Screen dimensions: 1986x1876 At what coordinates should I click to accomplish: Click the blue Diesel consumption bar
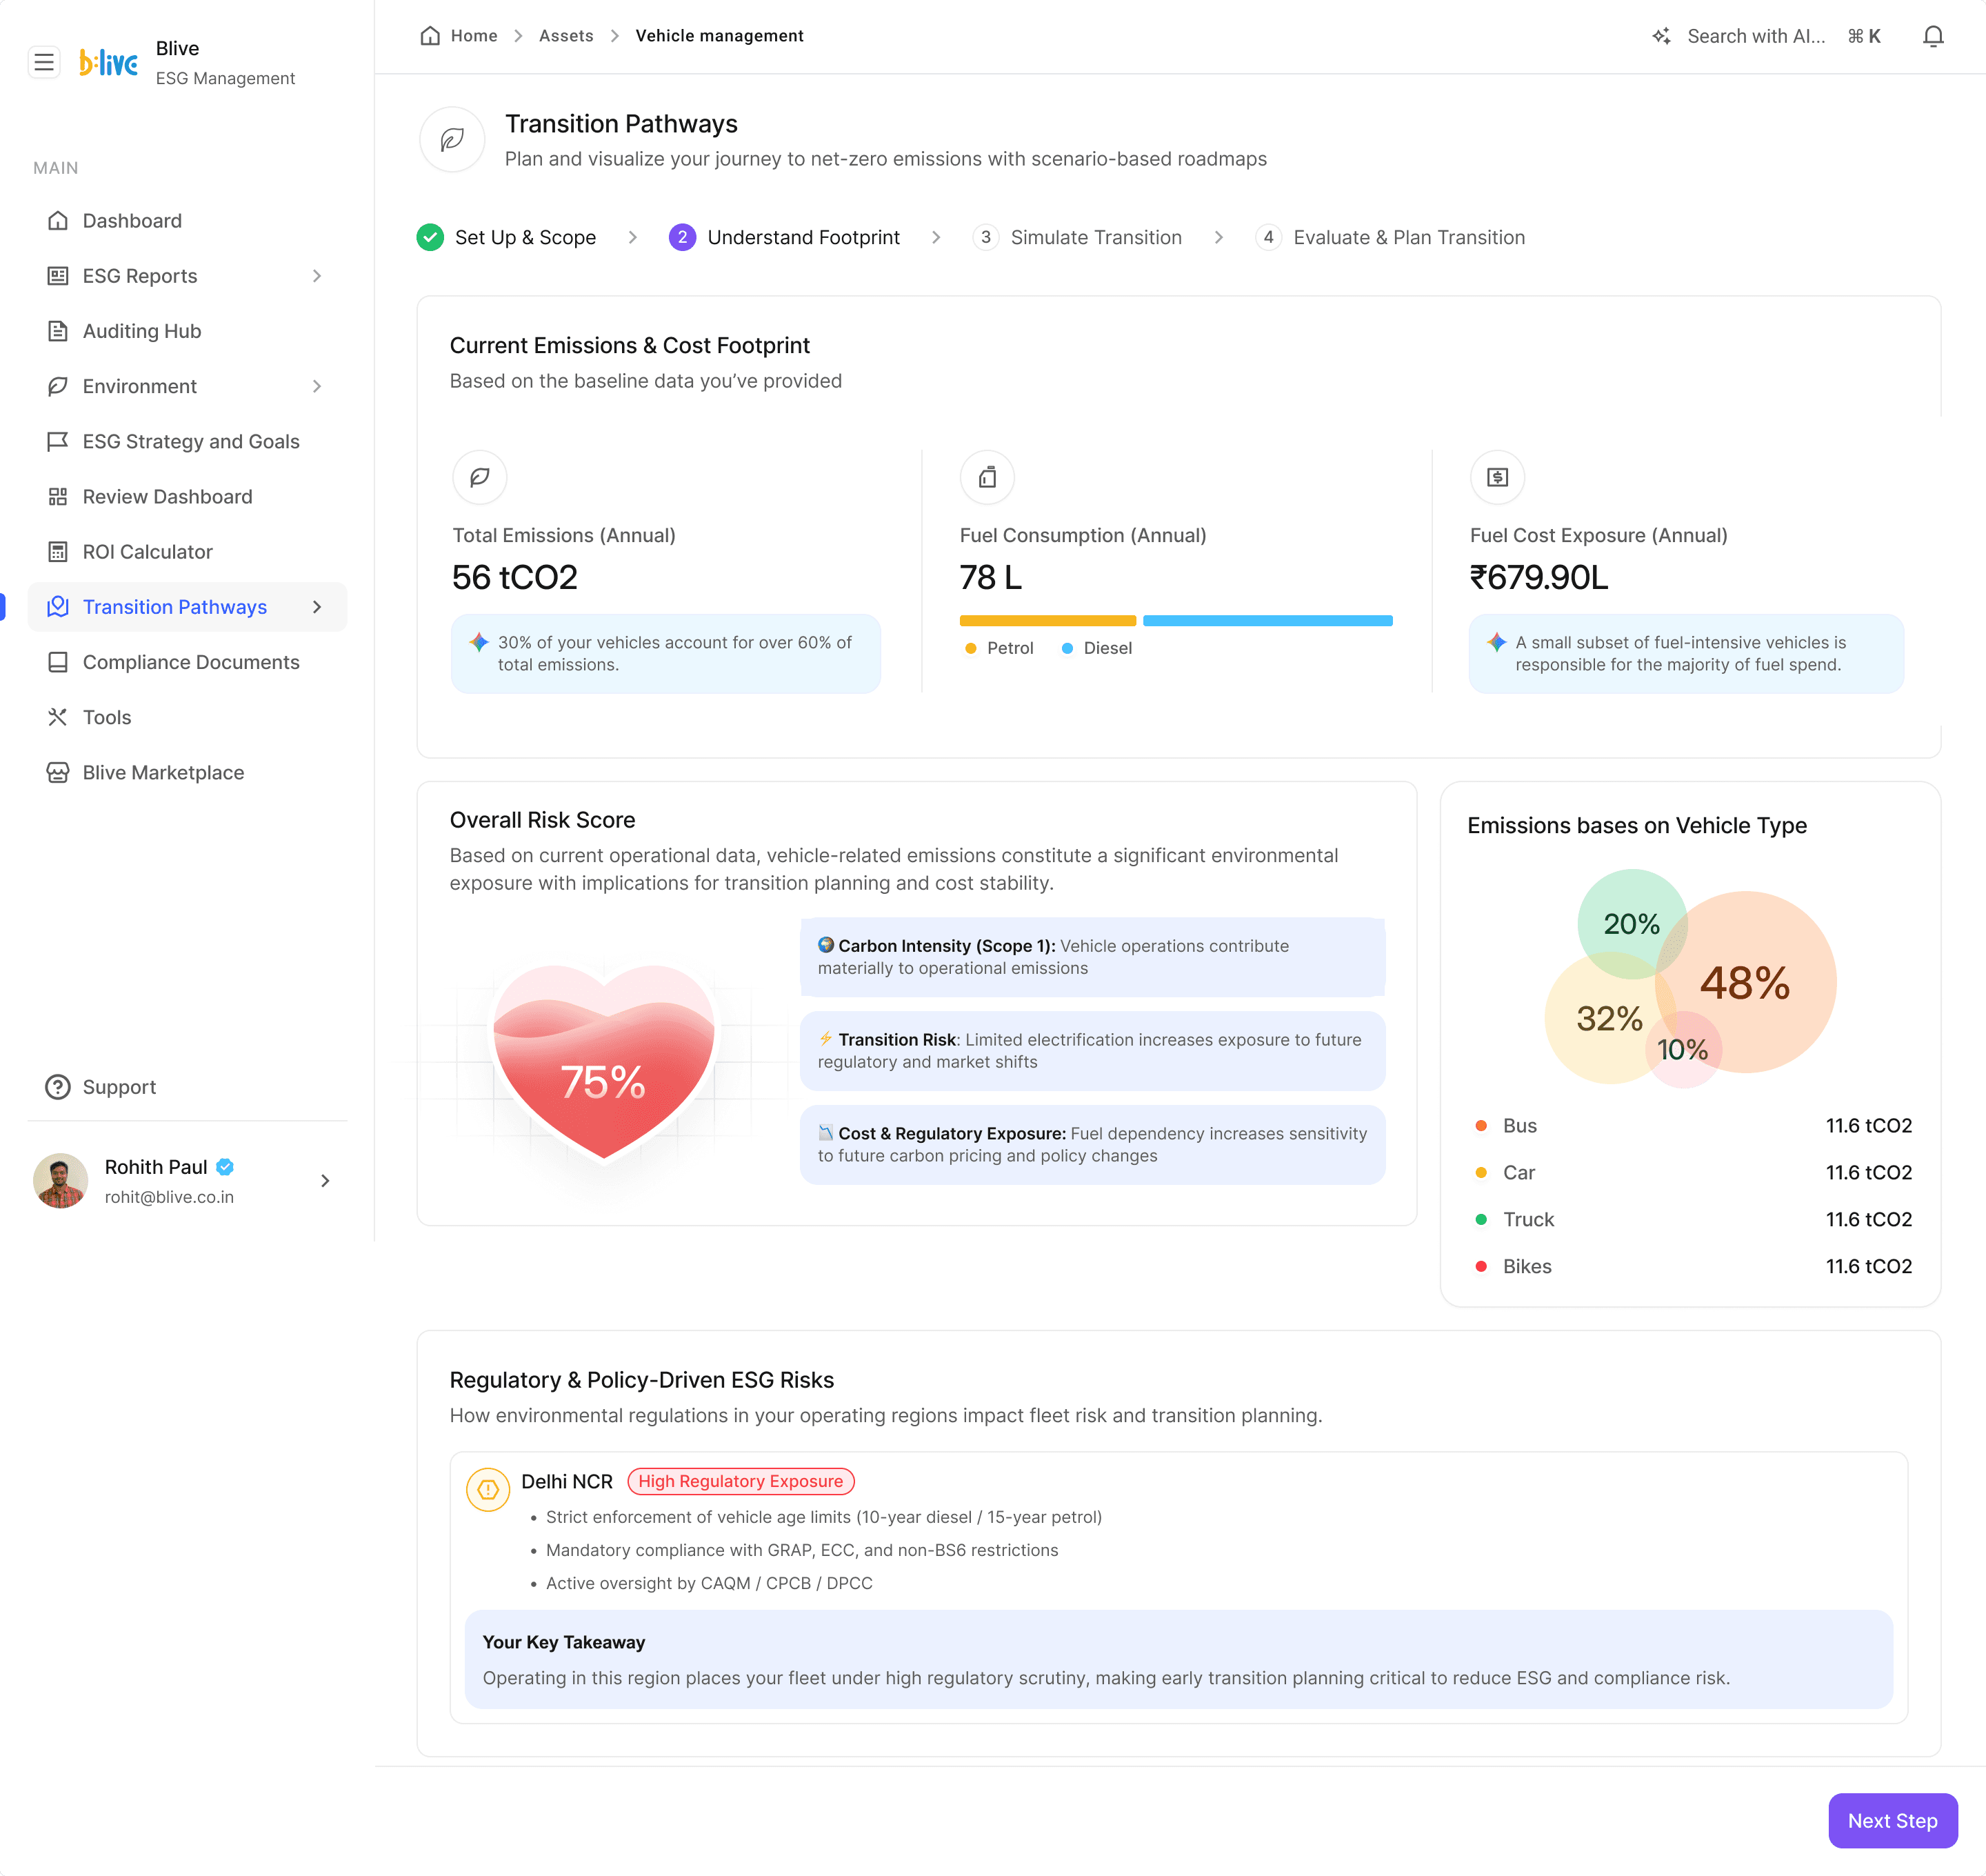[x=1267, y=621]
